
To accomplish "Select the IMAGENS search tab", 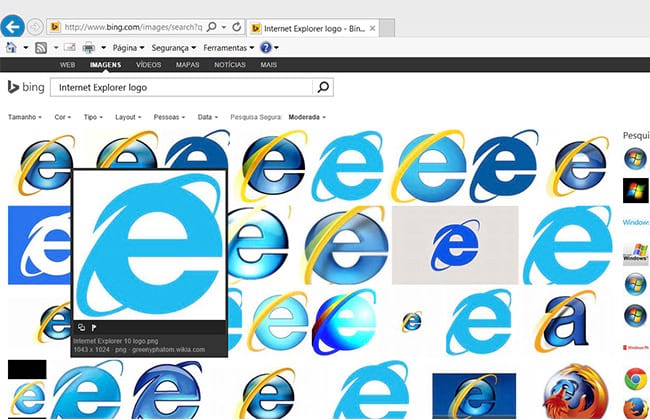I will (105, 65).
